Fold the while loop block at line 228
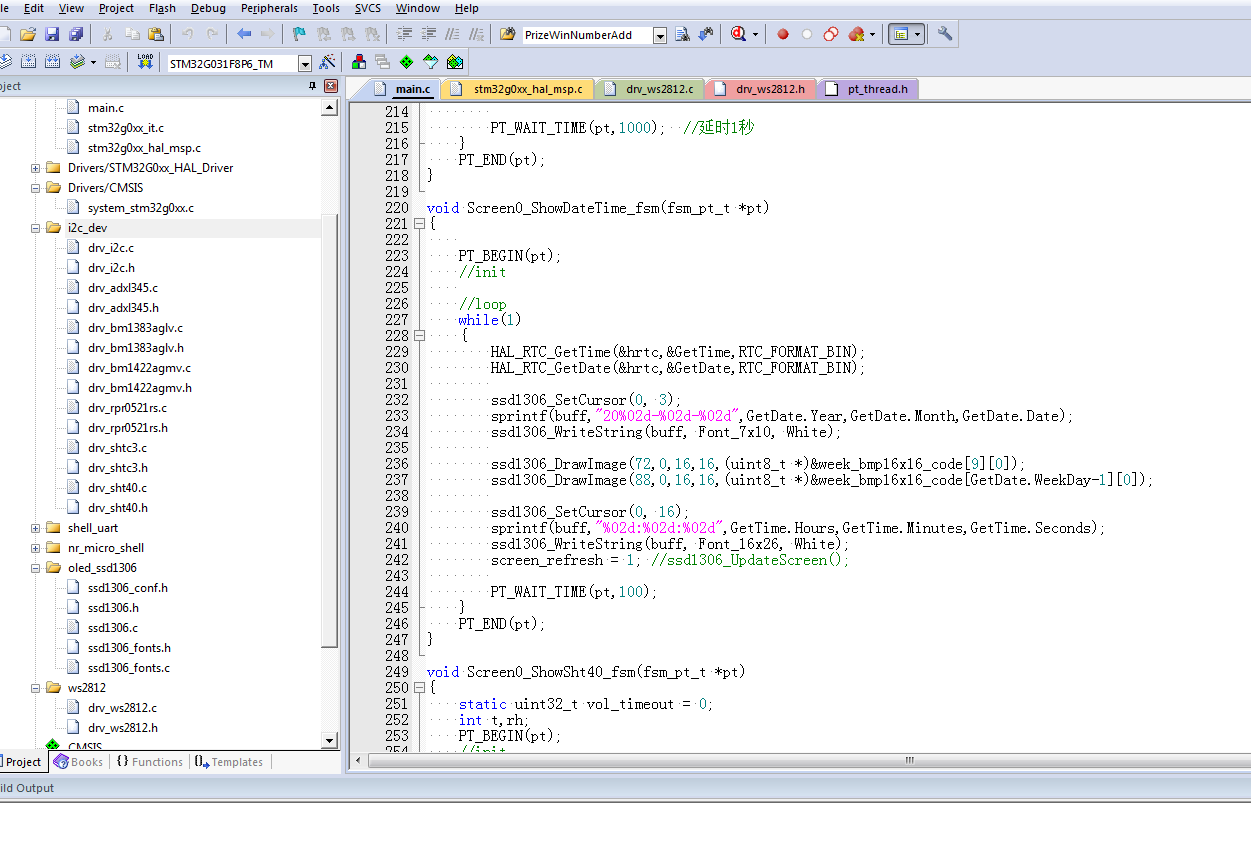Image resolution: width=1251 pixels, height=841 pixels. [419, 336]
